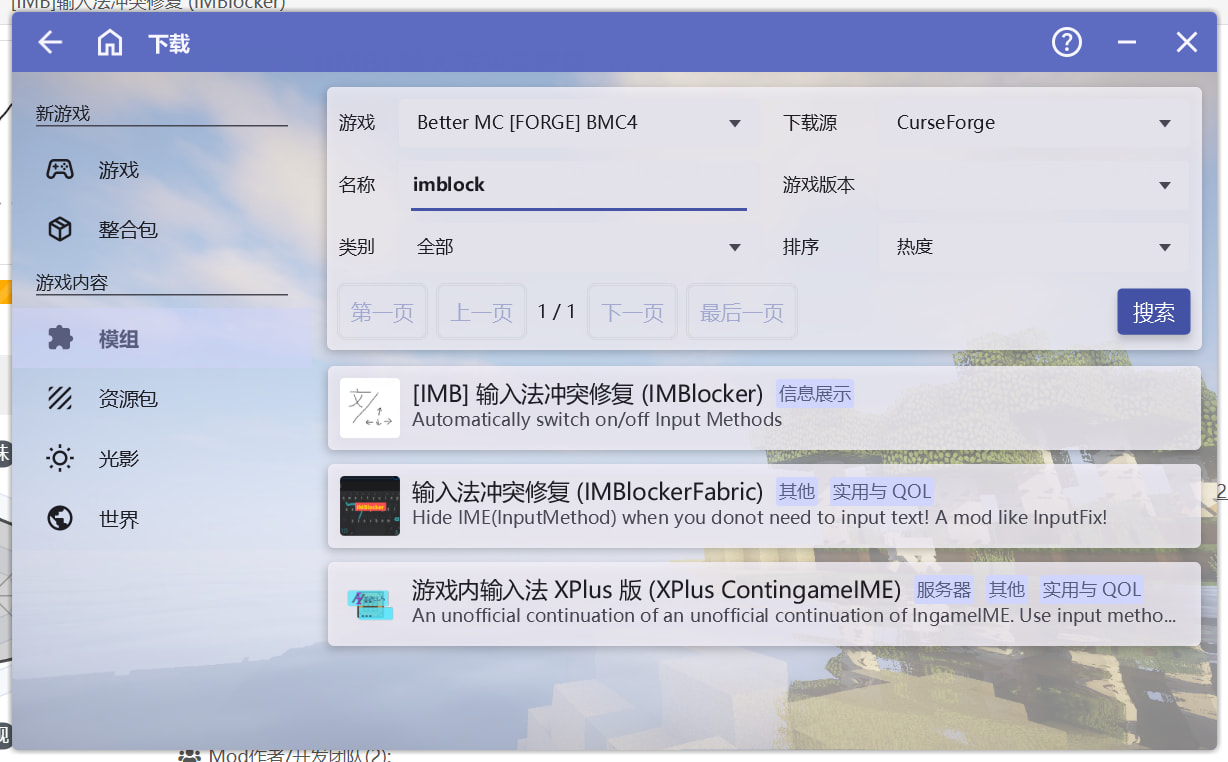Click the IMBlockerFabric mod thumbnail
Screen dimensions: 1228x762
(370, 506)
